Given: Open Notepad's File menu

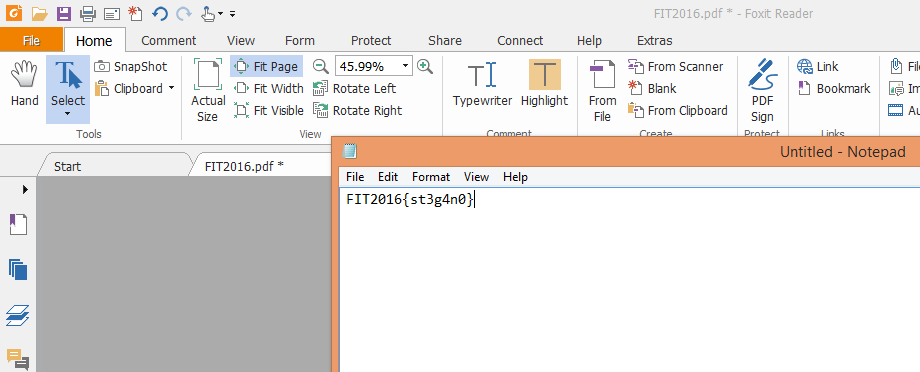Looking at the screenshot, I should point(355,177).
